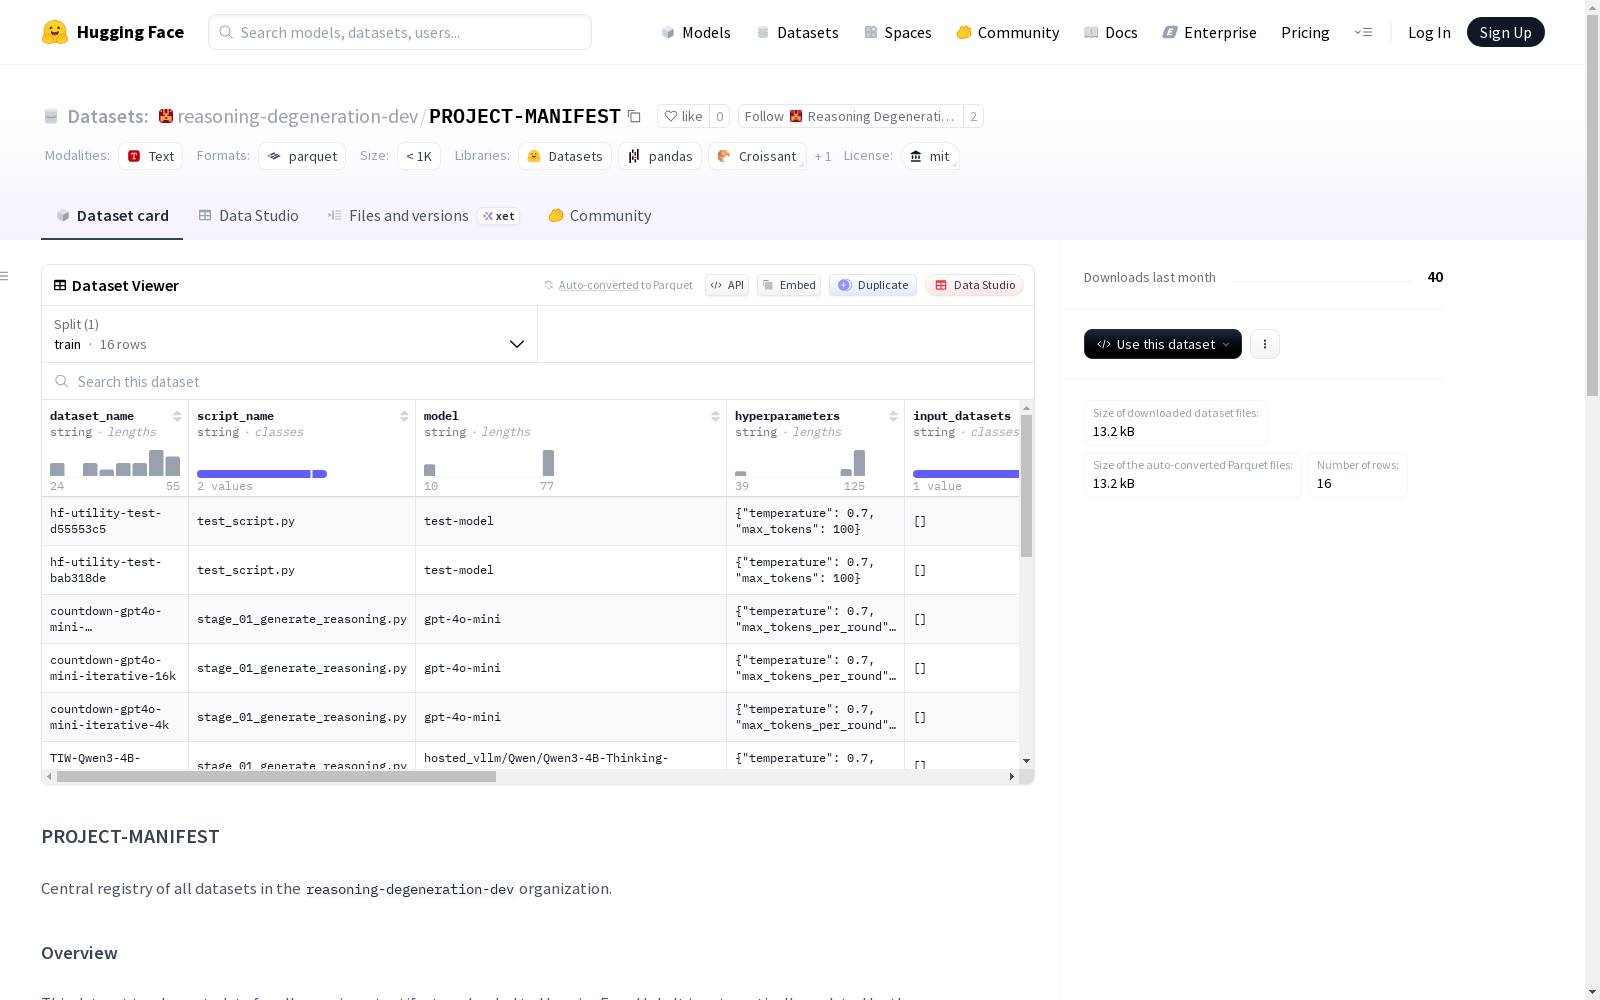Sort by dataset_name column arrows
This screenshot has height=1000, width=1600.
coord(177,416)
